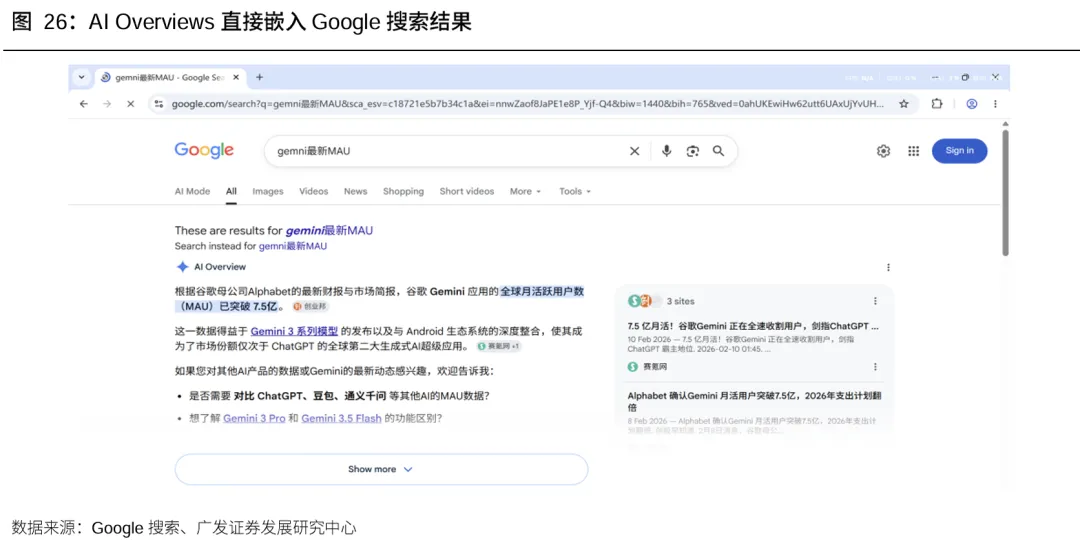This screenshot has height=547, width=1080.
Task: Open the Chrome three-dot menu
Action: point(995,104)
